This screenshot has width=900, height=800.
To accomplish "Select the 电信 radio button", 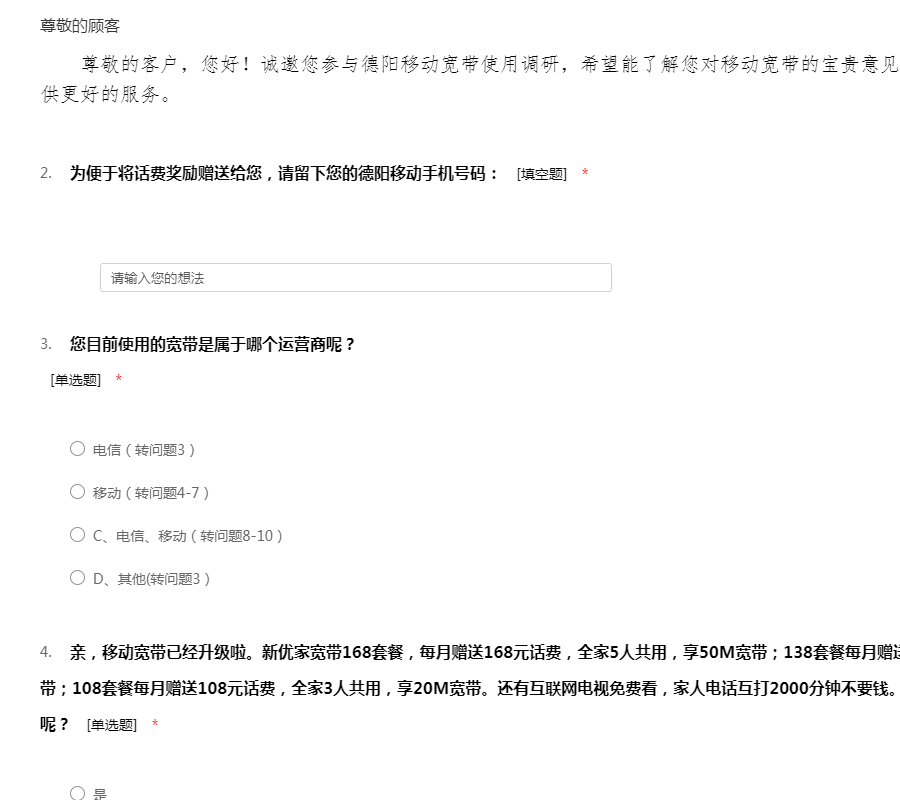I will (77, 449).
